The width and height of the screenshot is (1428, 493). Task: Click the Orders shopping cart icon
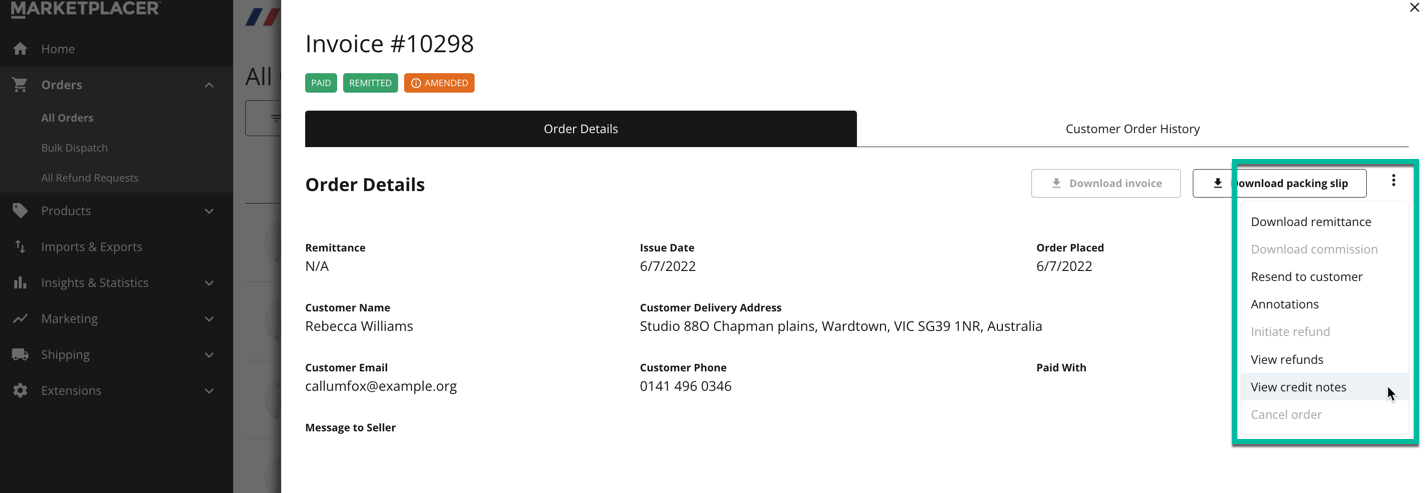point(20,85)
